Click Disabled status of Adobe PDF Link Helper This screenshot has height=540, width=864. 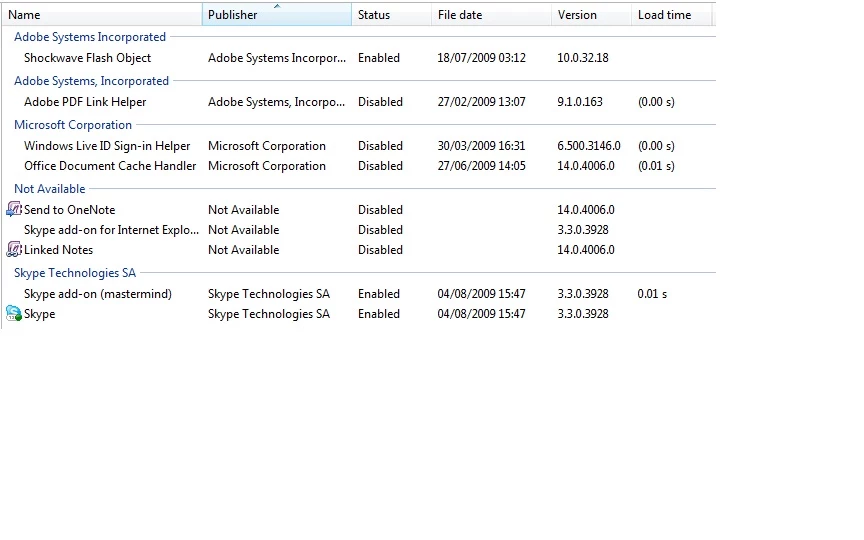click(x=380, y=102)
